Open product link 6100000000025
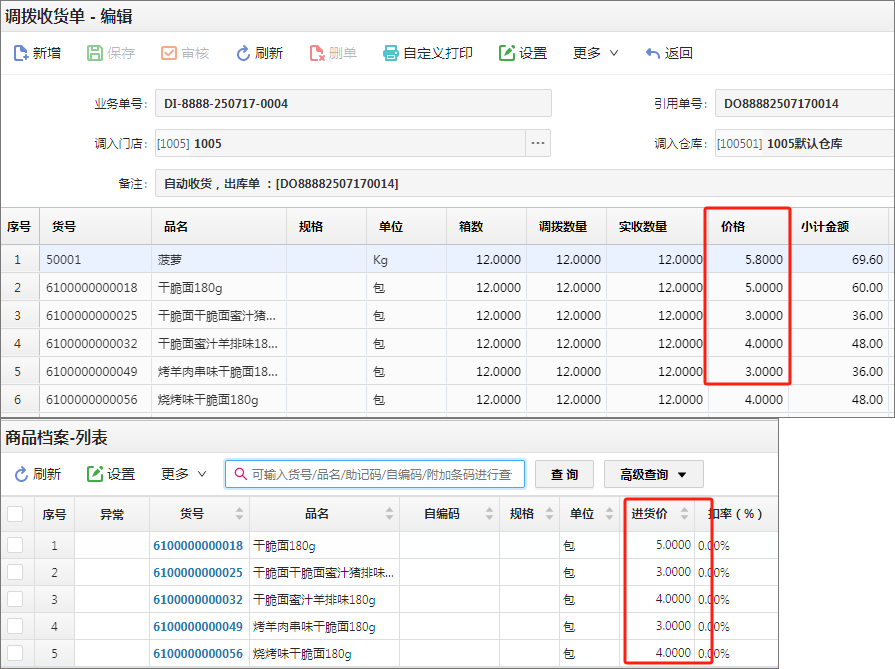 [198, 573]
